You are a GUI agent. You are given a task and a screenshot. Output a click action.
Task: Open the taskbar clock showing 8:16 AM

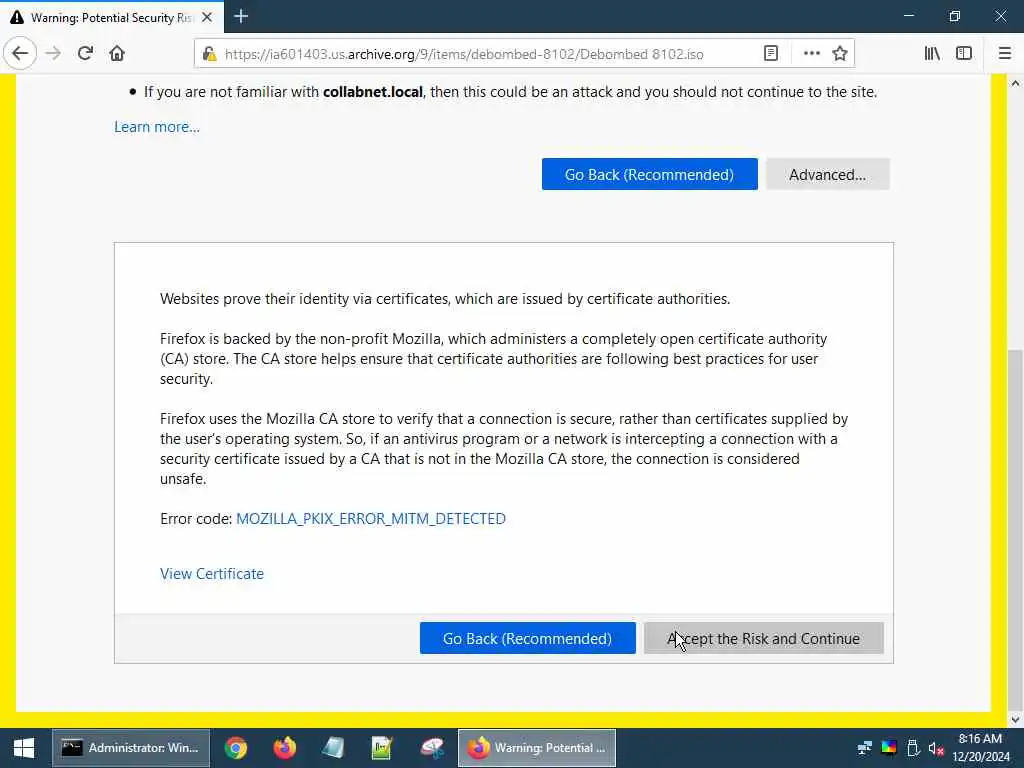(x=981, y=748)
